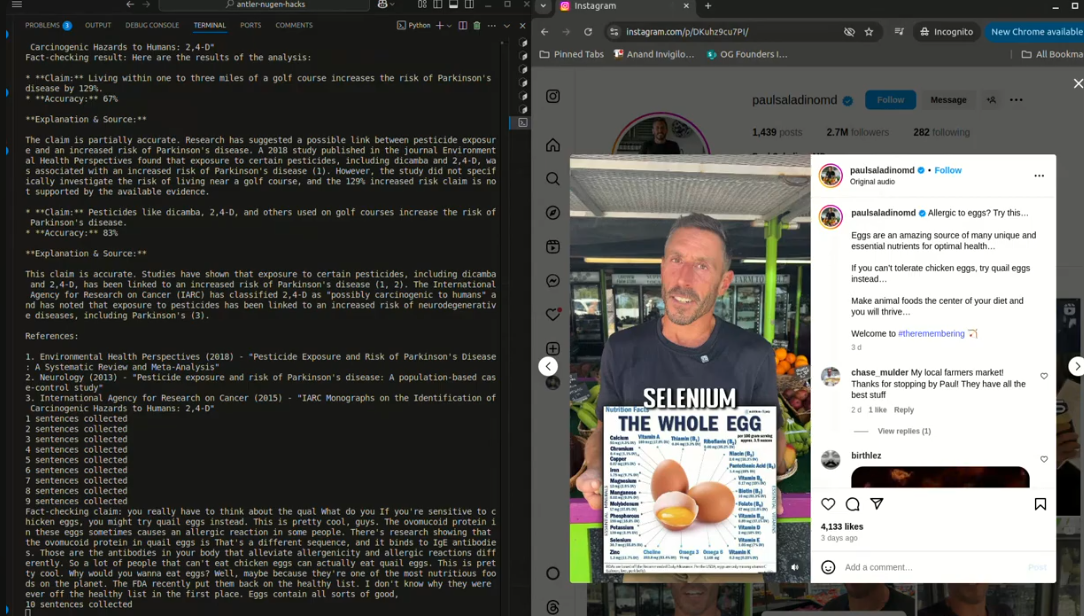Switch to the OUTPUT panel tab

tap(98, 26)
